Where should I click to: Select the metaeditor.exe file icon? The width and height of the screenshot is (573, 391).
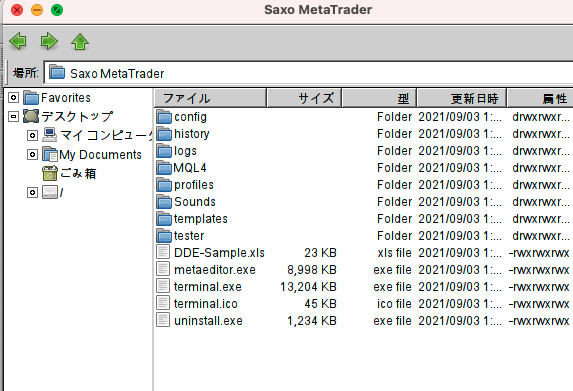point(163,269)
